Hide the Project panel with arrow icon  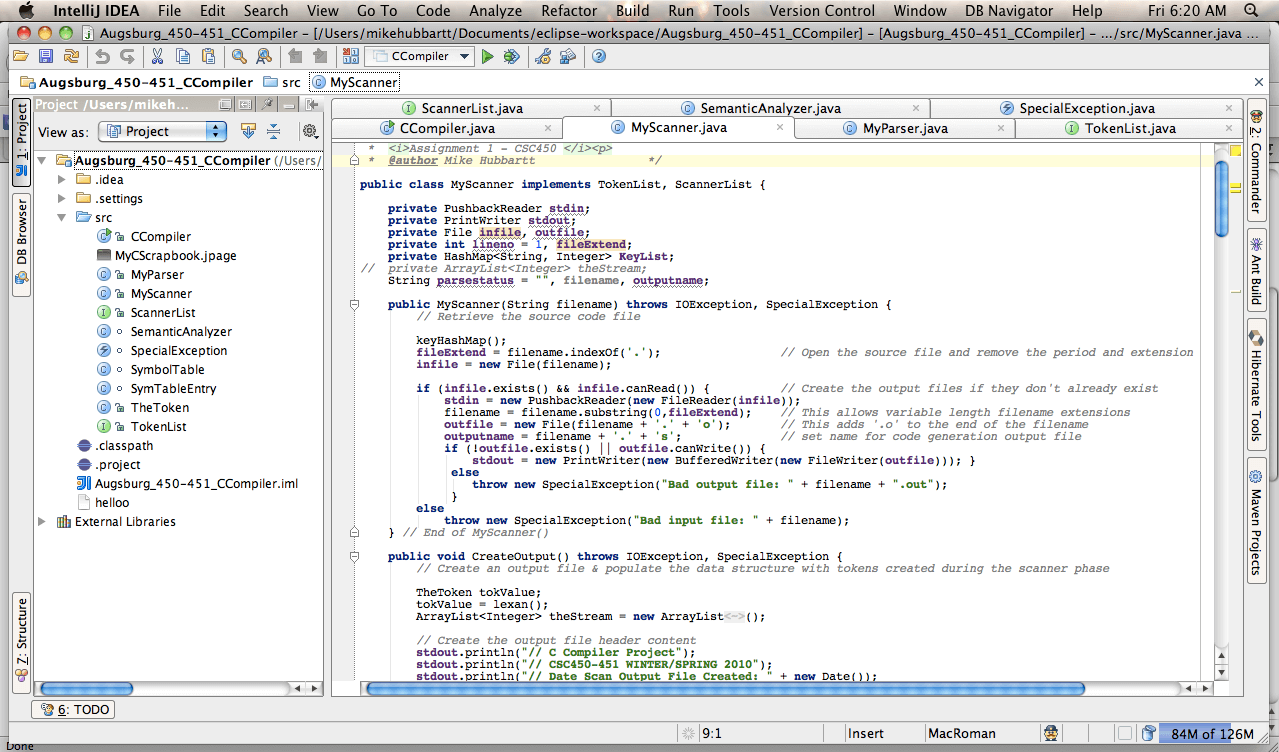coord(312,104)
